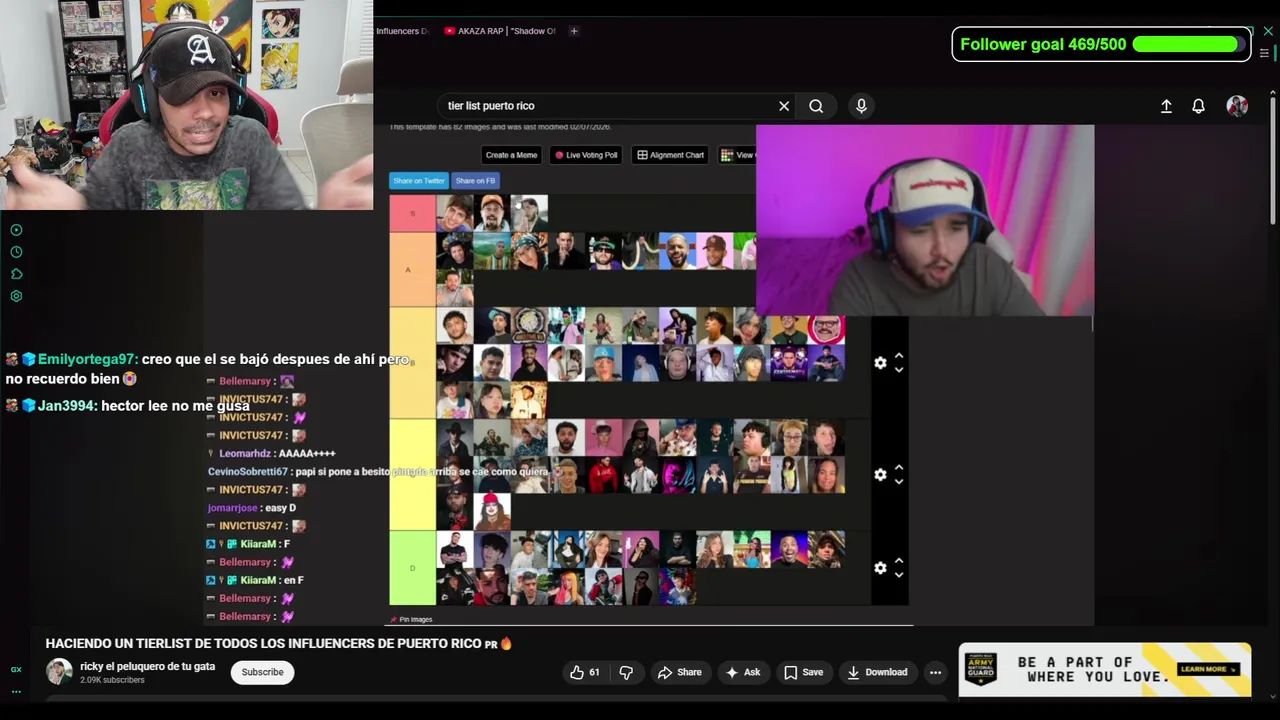Open gear for the tier row directly below A
Image resolution: width=1280 pixels, height=720 pixels.
click(880, 363)
